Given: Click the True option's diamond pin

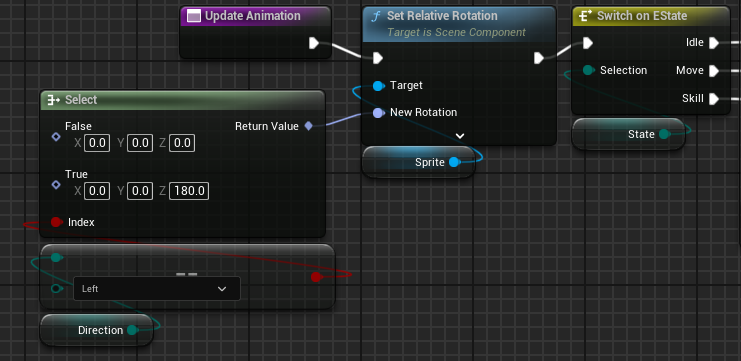Looking at the screenshot, I should (x=56, y=184).
